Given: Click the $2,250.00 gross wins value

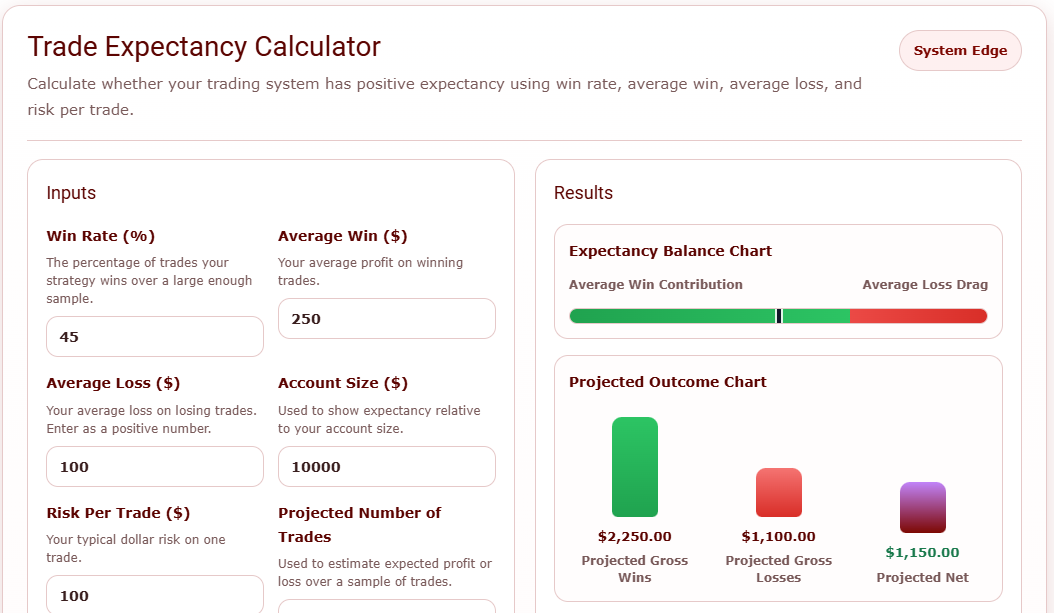Looking at the screenshot, I should (x=635, y=537).
